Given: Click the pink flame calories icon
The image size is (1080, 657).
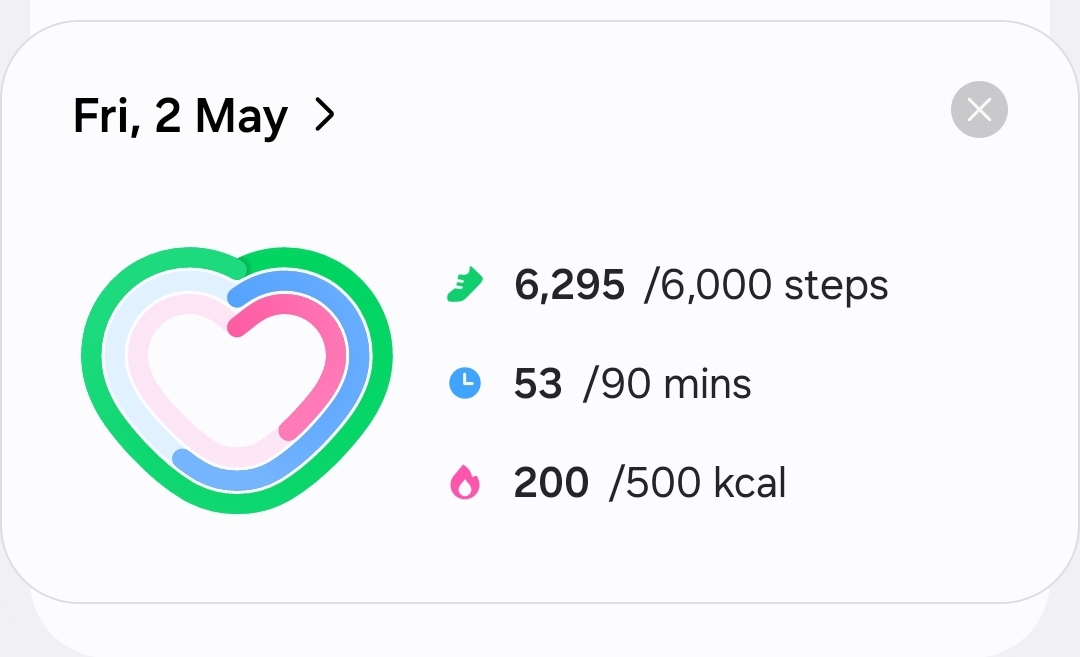Looking at the screenshot, I should pos(465,481).
